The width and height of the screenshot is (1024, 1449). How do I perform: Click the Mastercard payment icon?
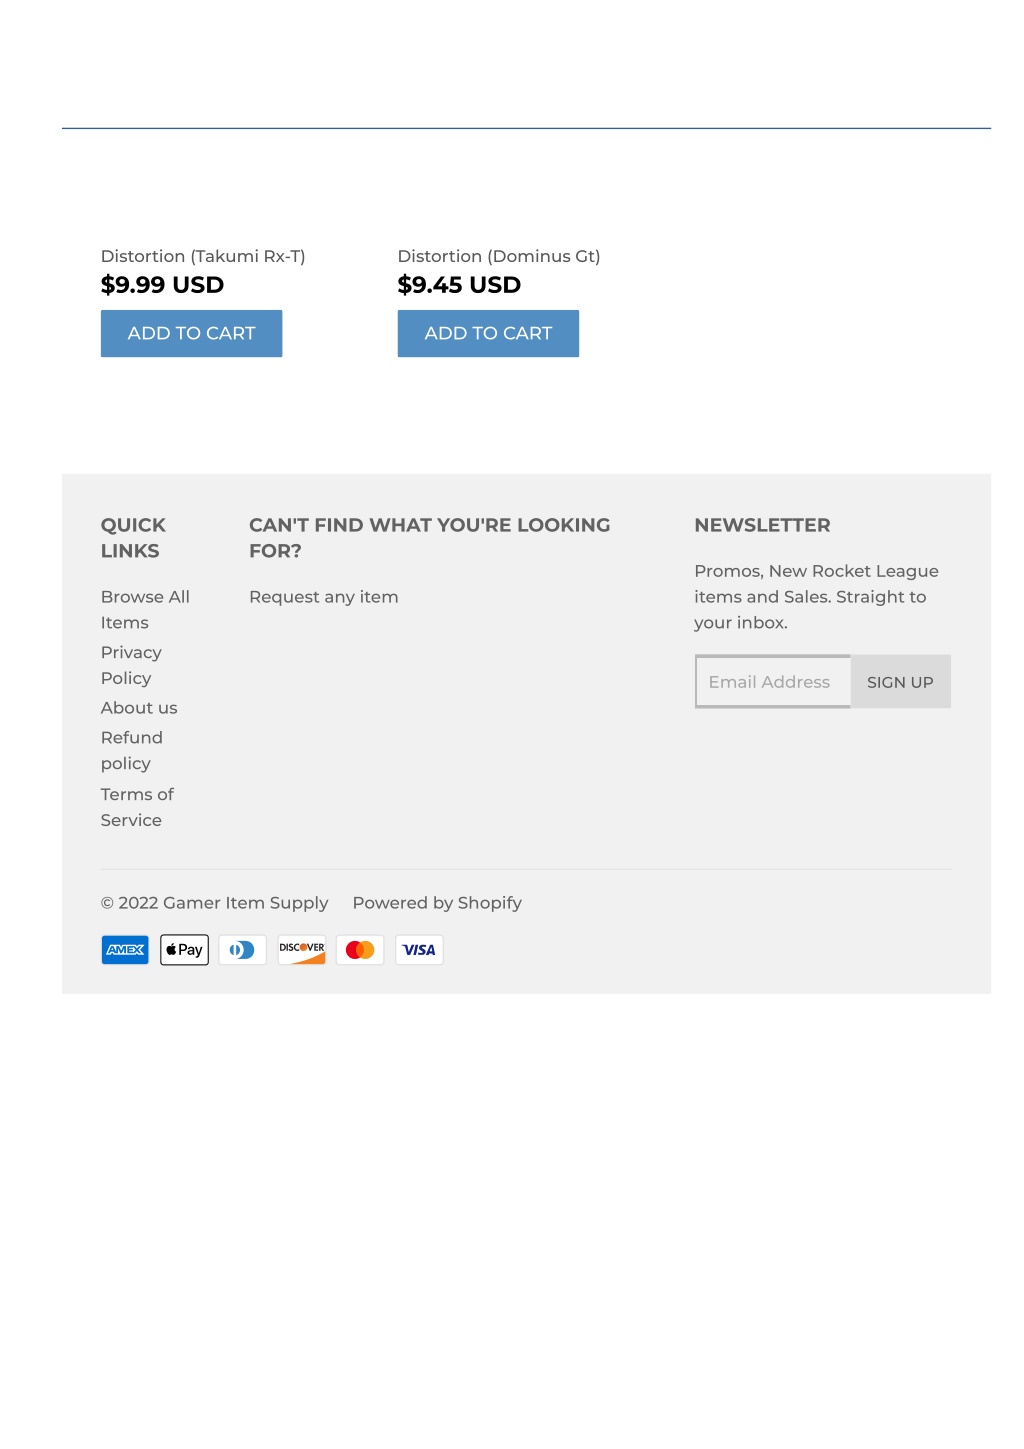tap(360, 950)
